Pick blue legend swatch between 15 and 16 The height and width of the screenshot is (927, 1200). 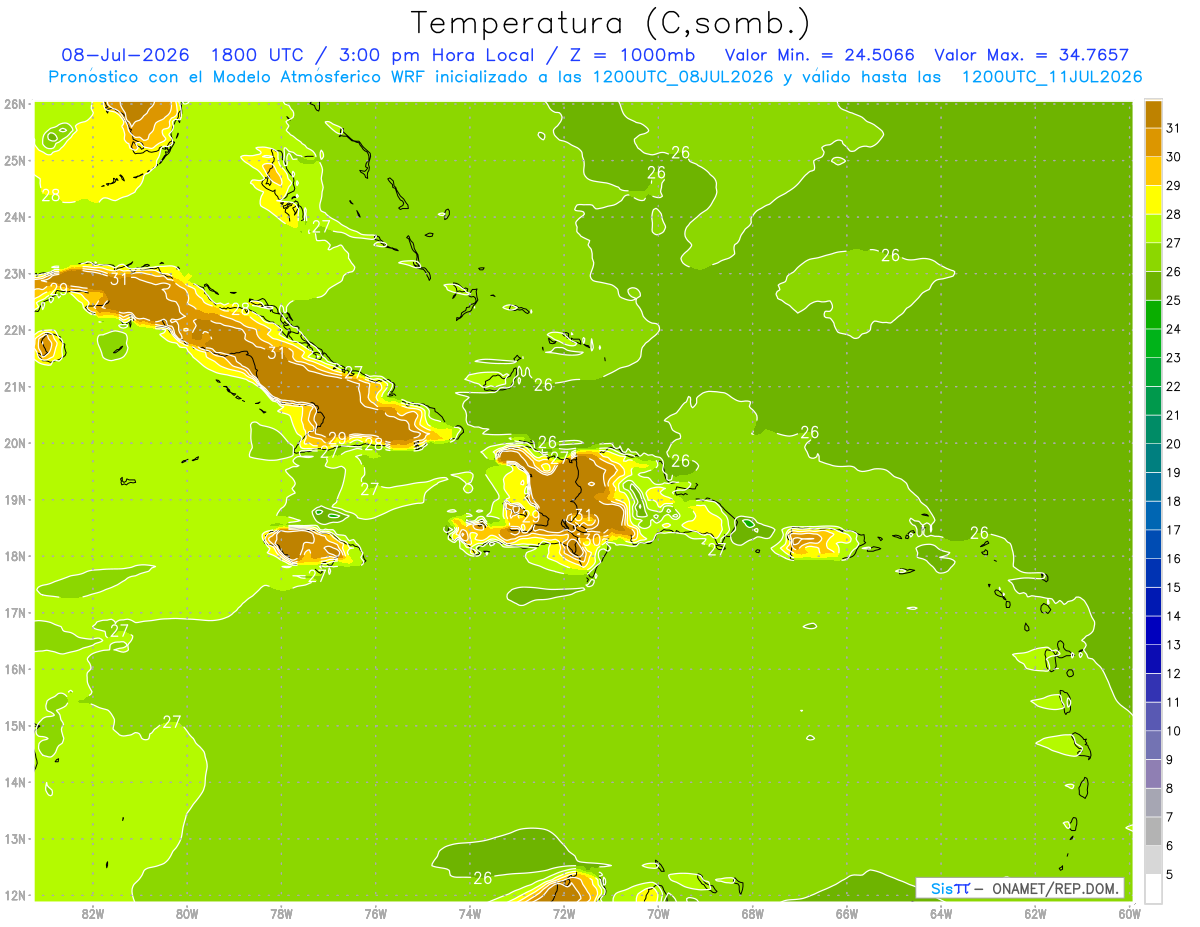tap(1153, 573)
